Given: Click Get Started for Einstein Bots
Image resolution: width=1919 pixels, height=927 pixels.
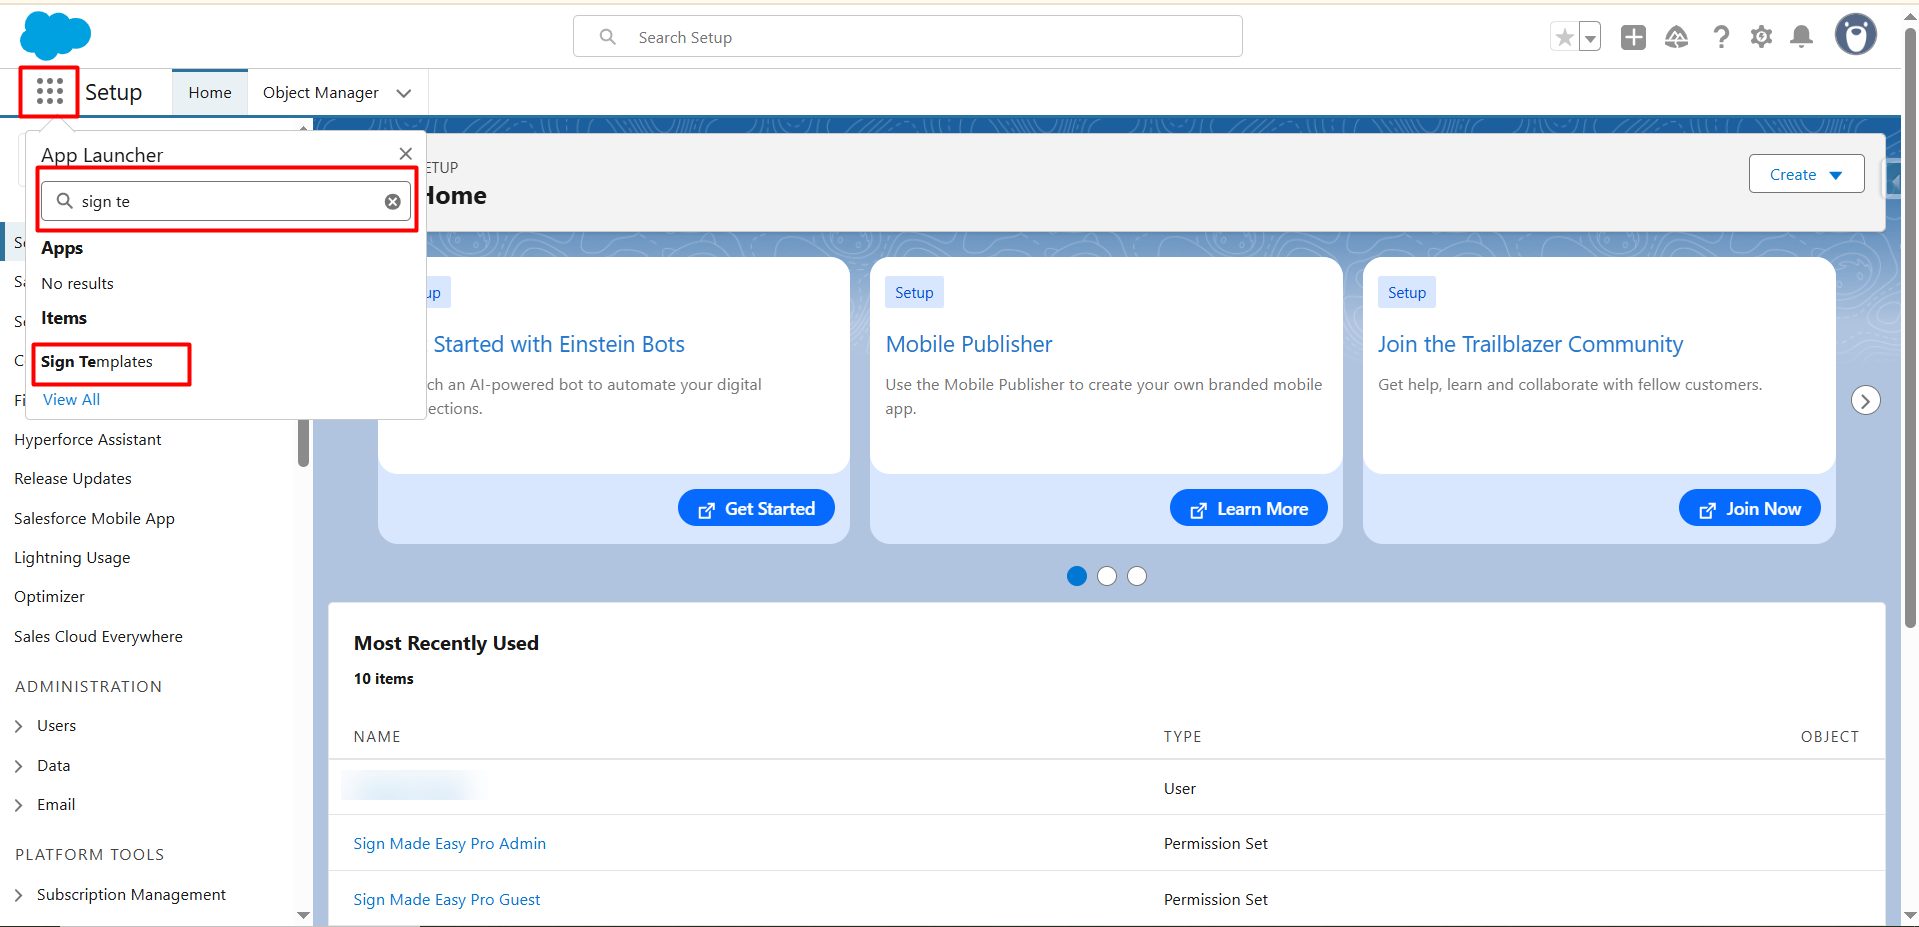Looking at the screenshot, I should 756,508.
